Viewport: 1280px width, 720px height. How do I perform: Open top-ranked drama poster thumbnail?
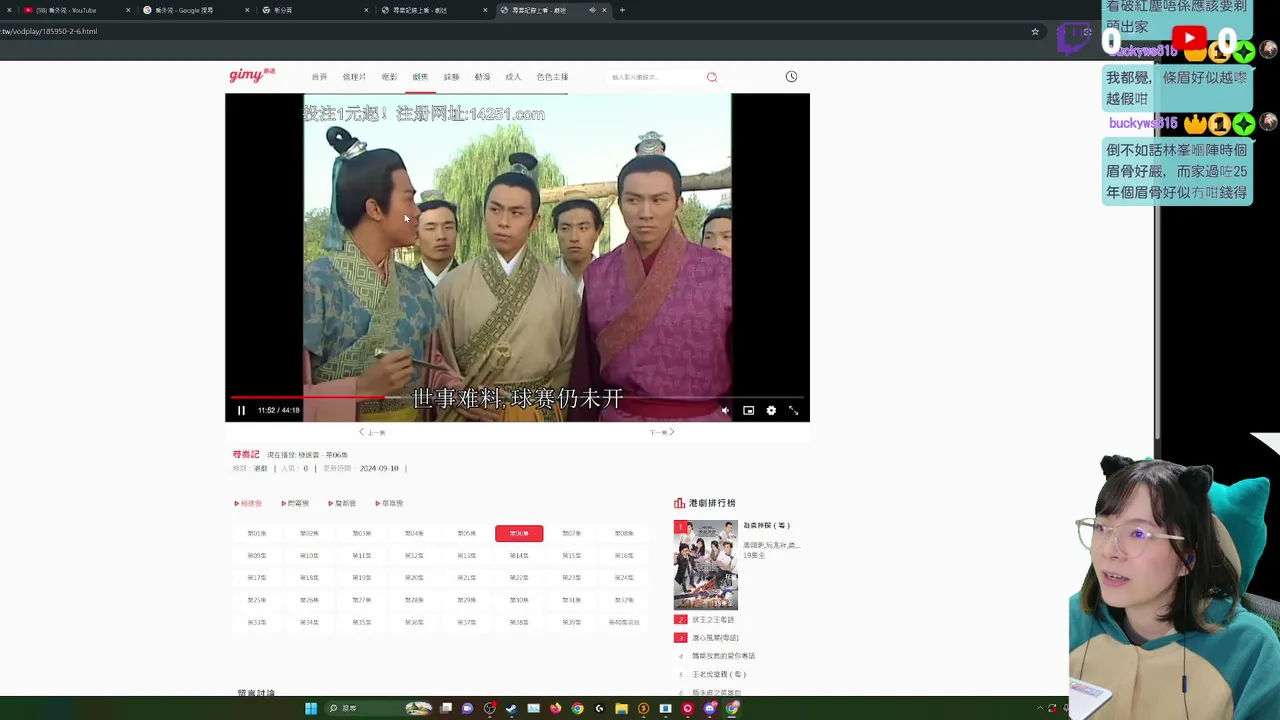click(706, 565)
